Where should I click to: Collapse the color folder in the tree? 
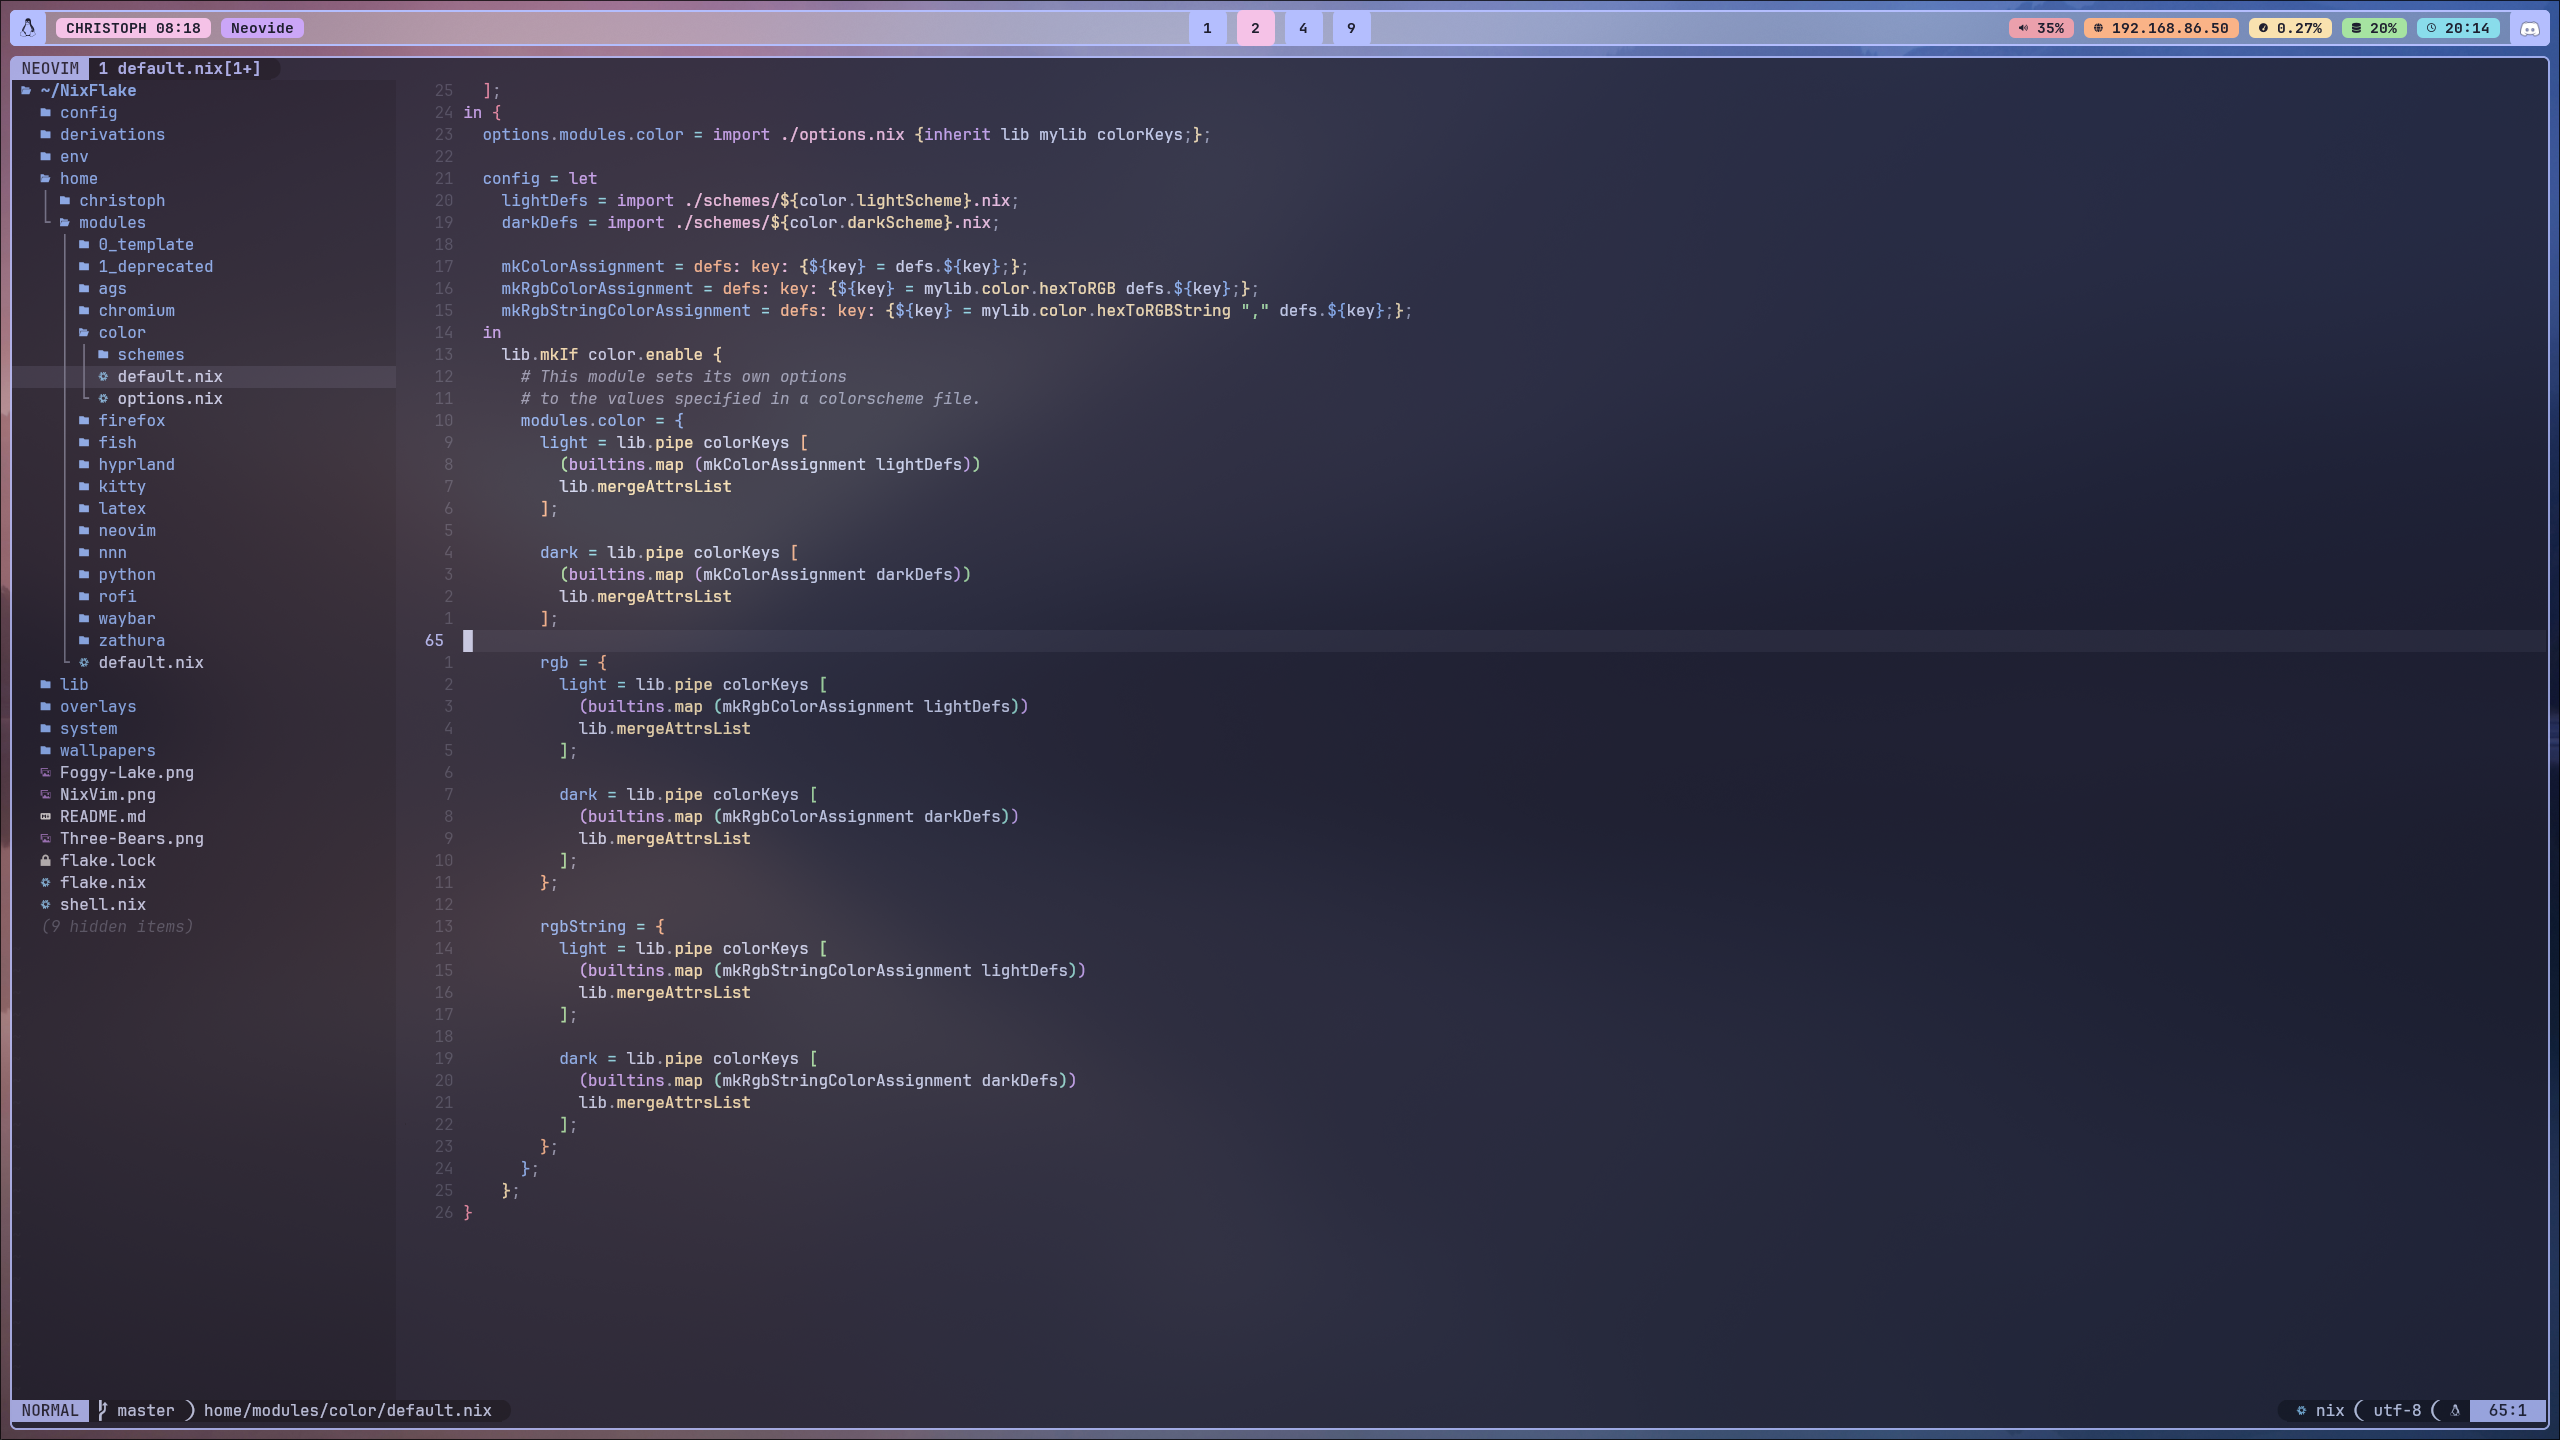[121, 332]
